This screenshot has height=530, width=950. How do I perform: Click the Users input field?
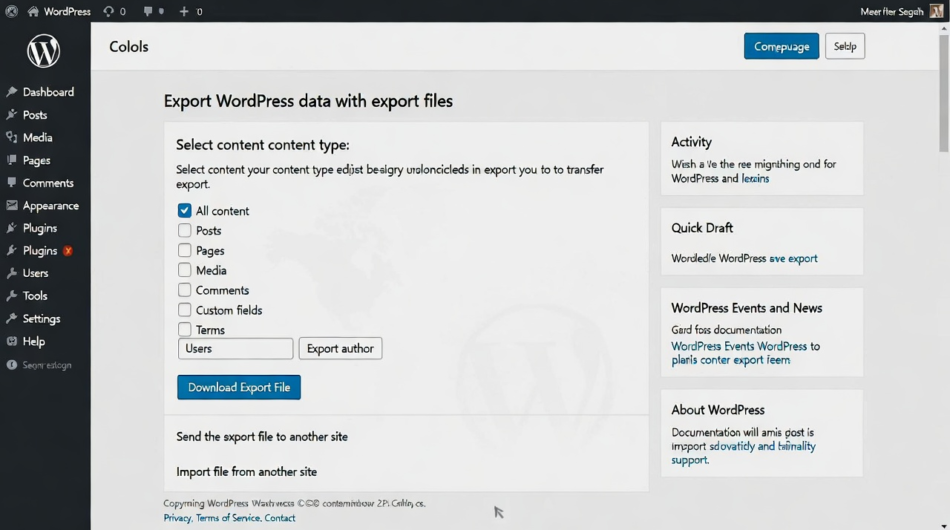[235, 348]
